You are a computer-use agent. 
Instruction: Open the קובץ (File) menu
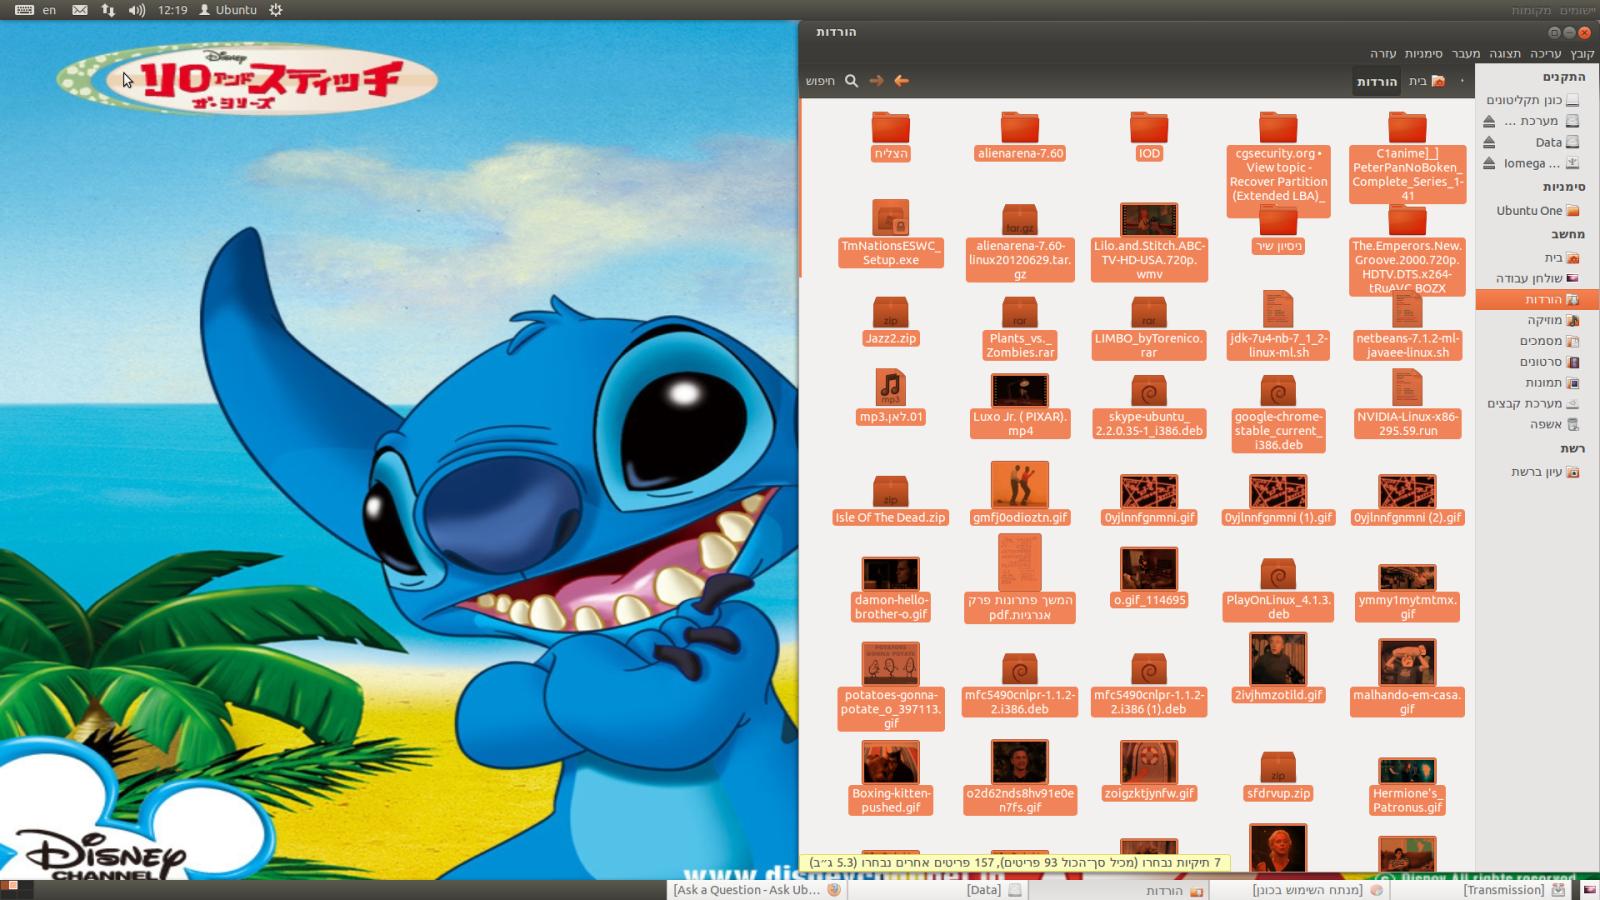click(1581, 54)
